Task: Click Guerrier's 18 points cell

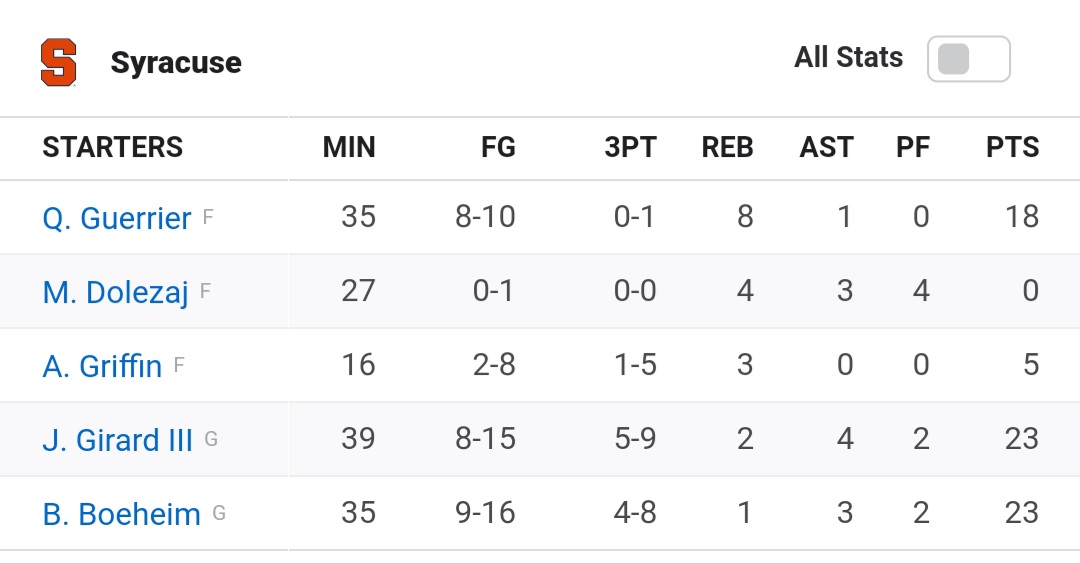Action: coord(1021,217)
